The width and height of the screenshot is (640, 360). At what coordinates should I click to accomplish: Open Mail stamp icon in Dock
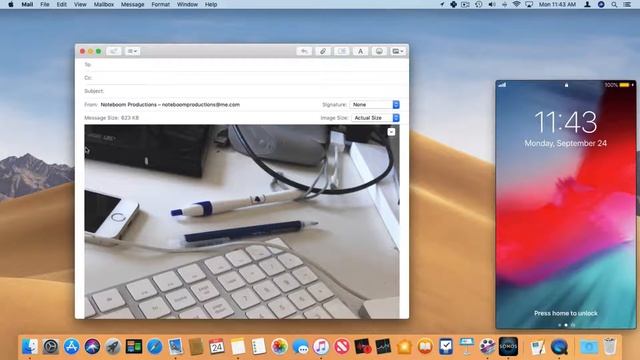[176, 347]
